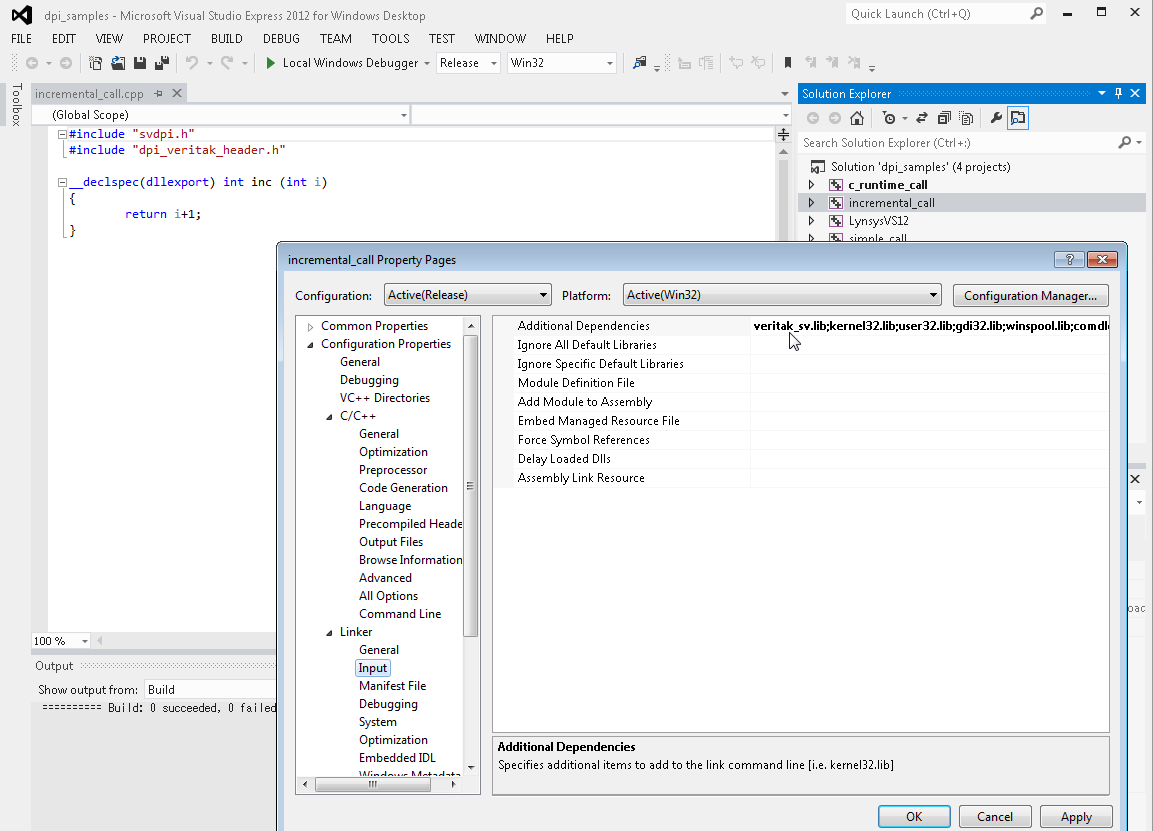Screen dimensions: 1153x831
Task: Collapse the inc function code block
Action: point(63,182)
